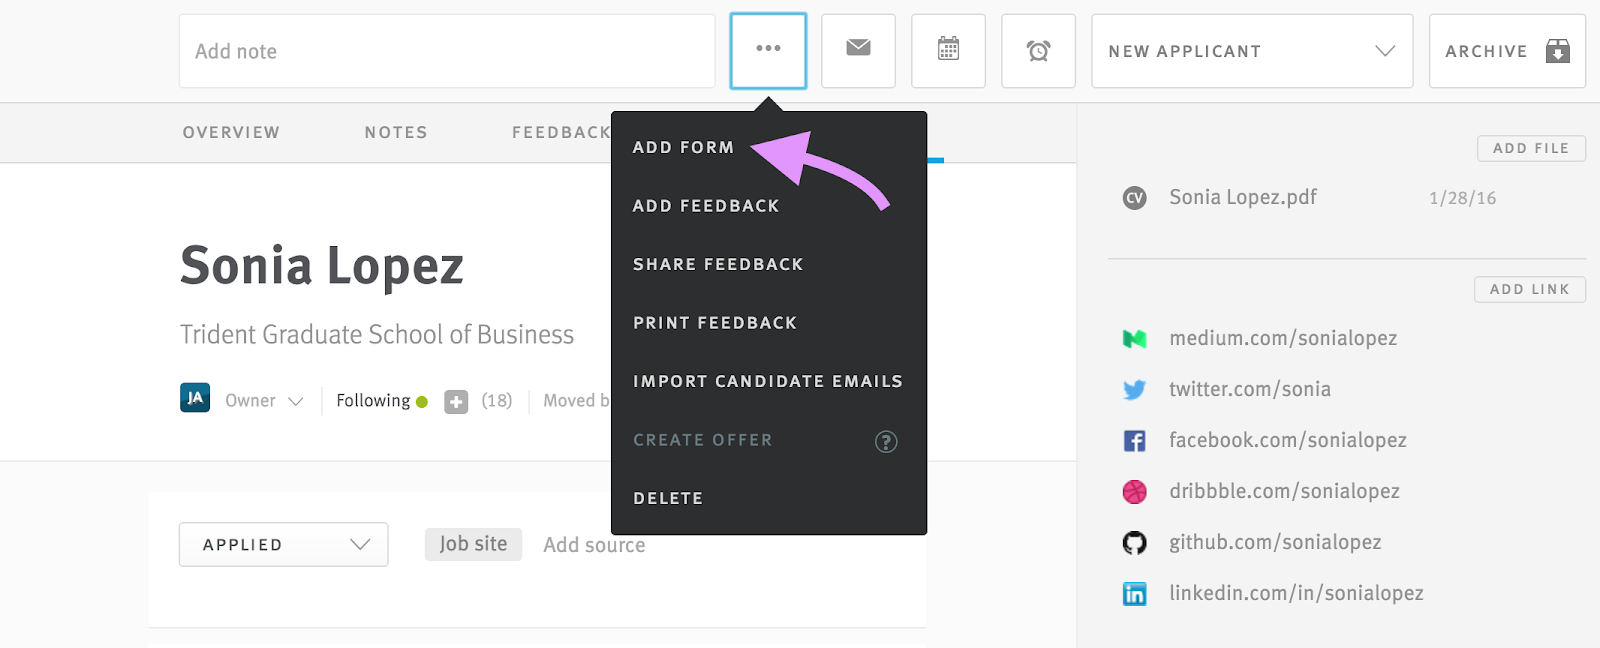Click the Archive button
Screen dimensions: 1600x648
1506,51
